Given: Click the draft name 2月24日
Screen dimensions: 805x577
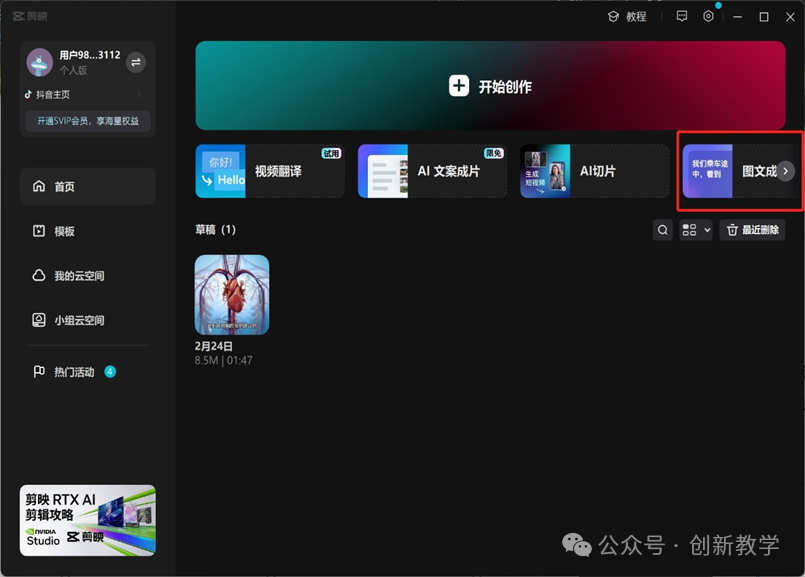Looking at the screenshot, I should (214, 346).
